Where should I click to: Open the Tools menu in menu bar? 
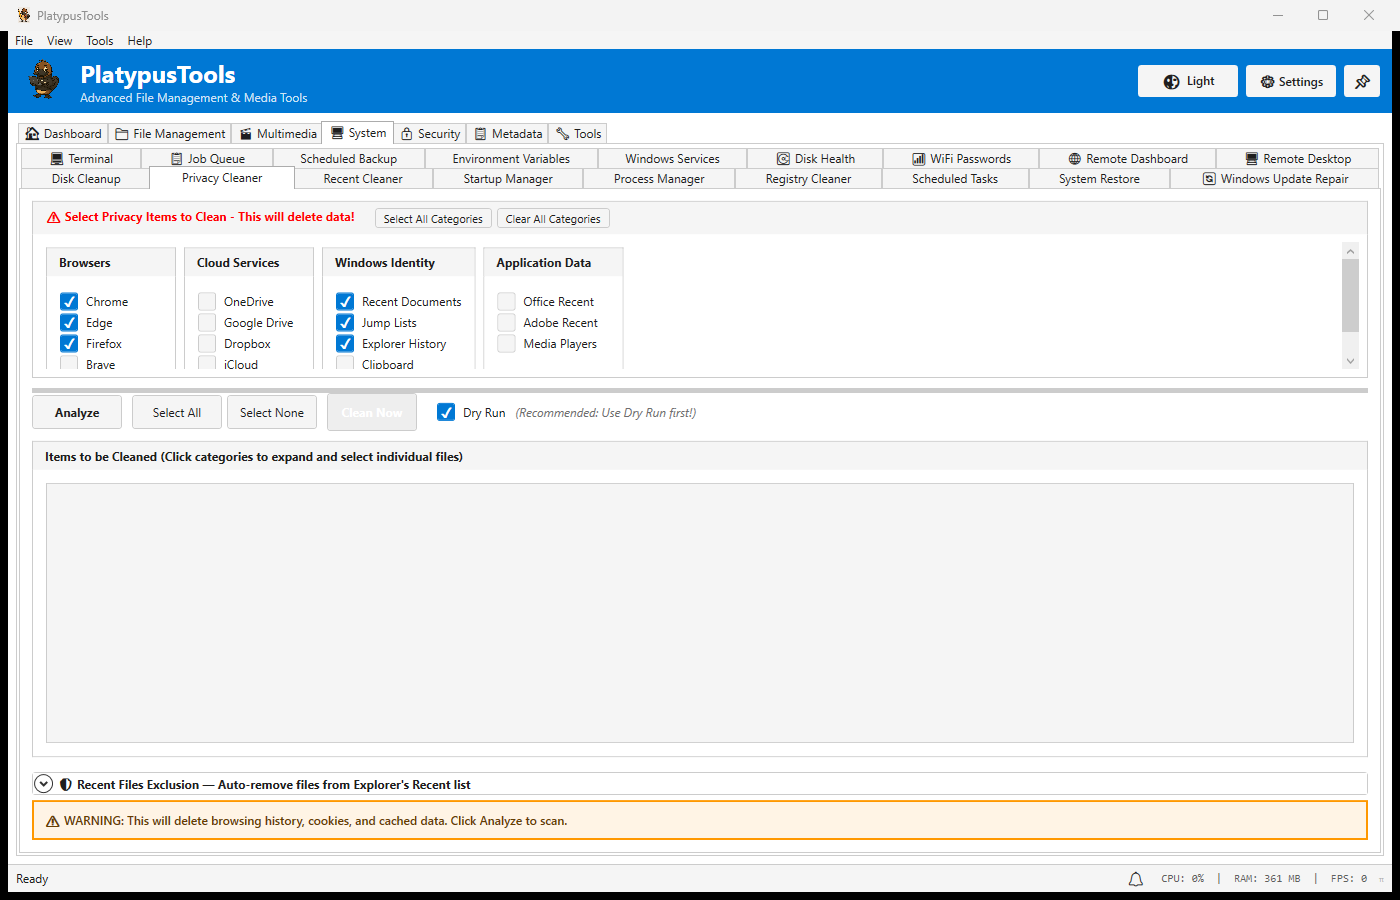tap(99, 41)
